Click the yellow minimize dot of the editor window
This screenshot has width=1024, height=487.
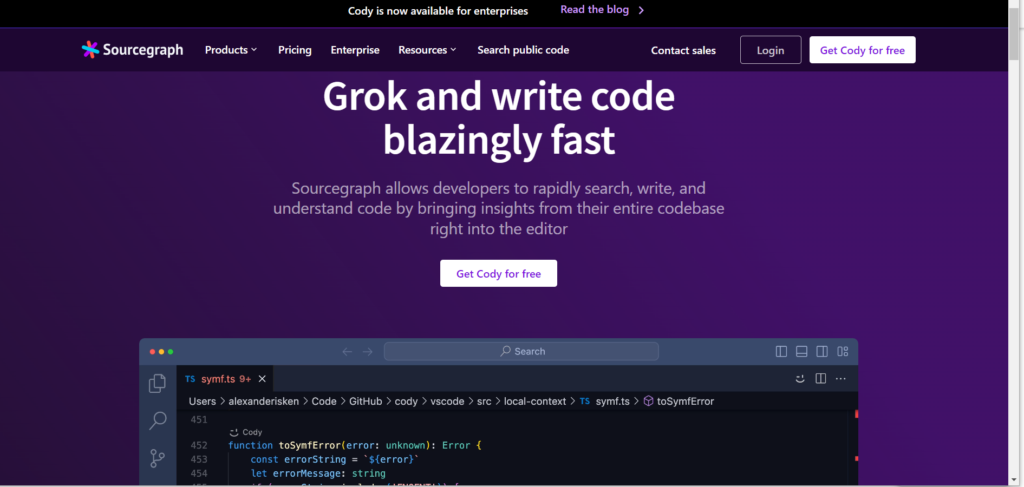pos(161,352)
